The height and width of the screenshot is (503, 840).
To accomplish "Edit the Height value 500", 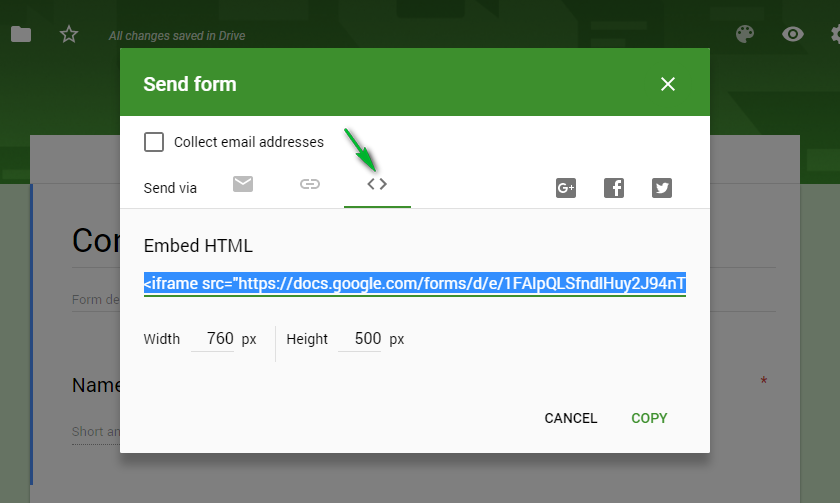I will pyautogui.click(x=360, y=339).
